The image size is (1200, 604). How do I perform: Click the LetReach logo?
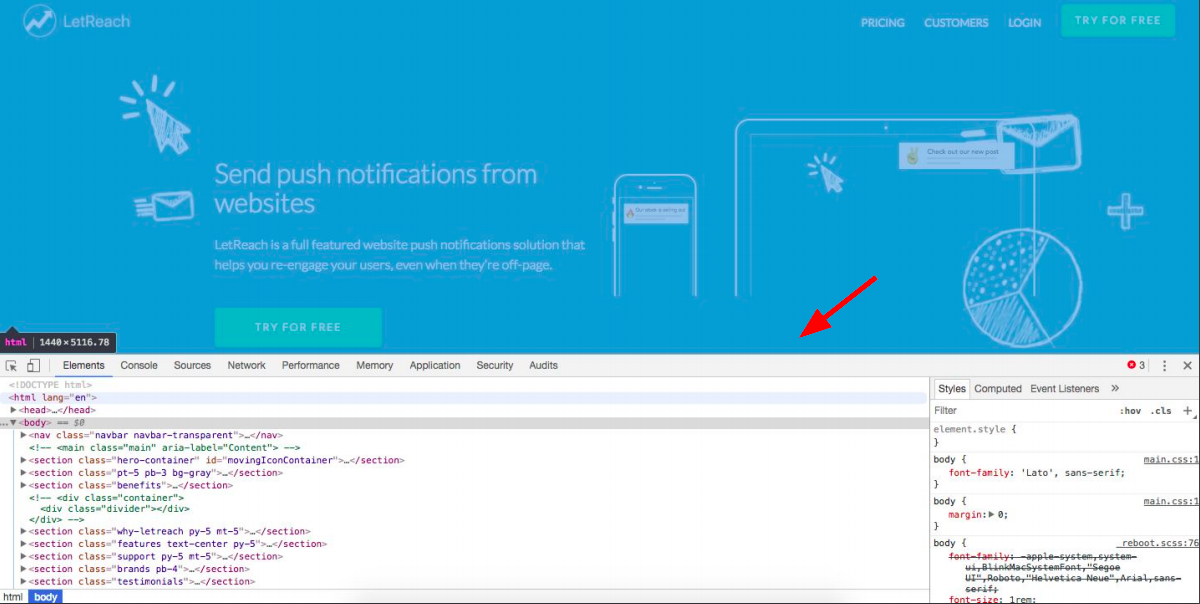tap(78, 20)
